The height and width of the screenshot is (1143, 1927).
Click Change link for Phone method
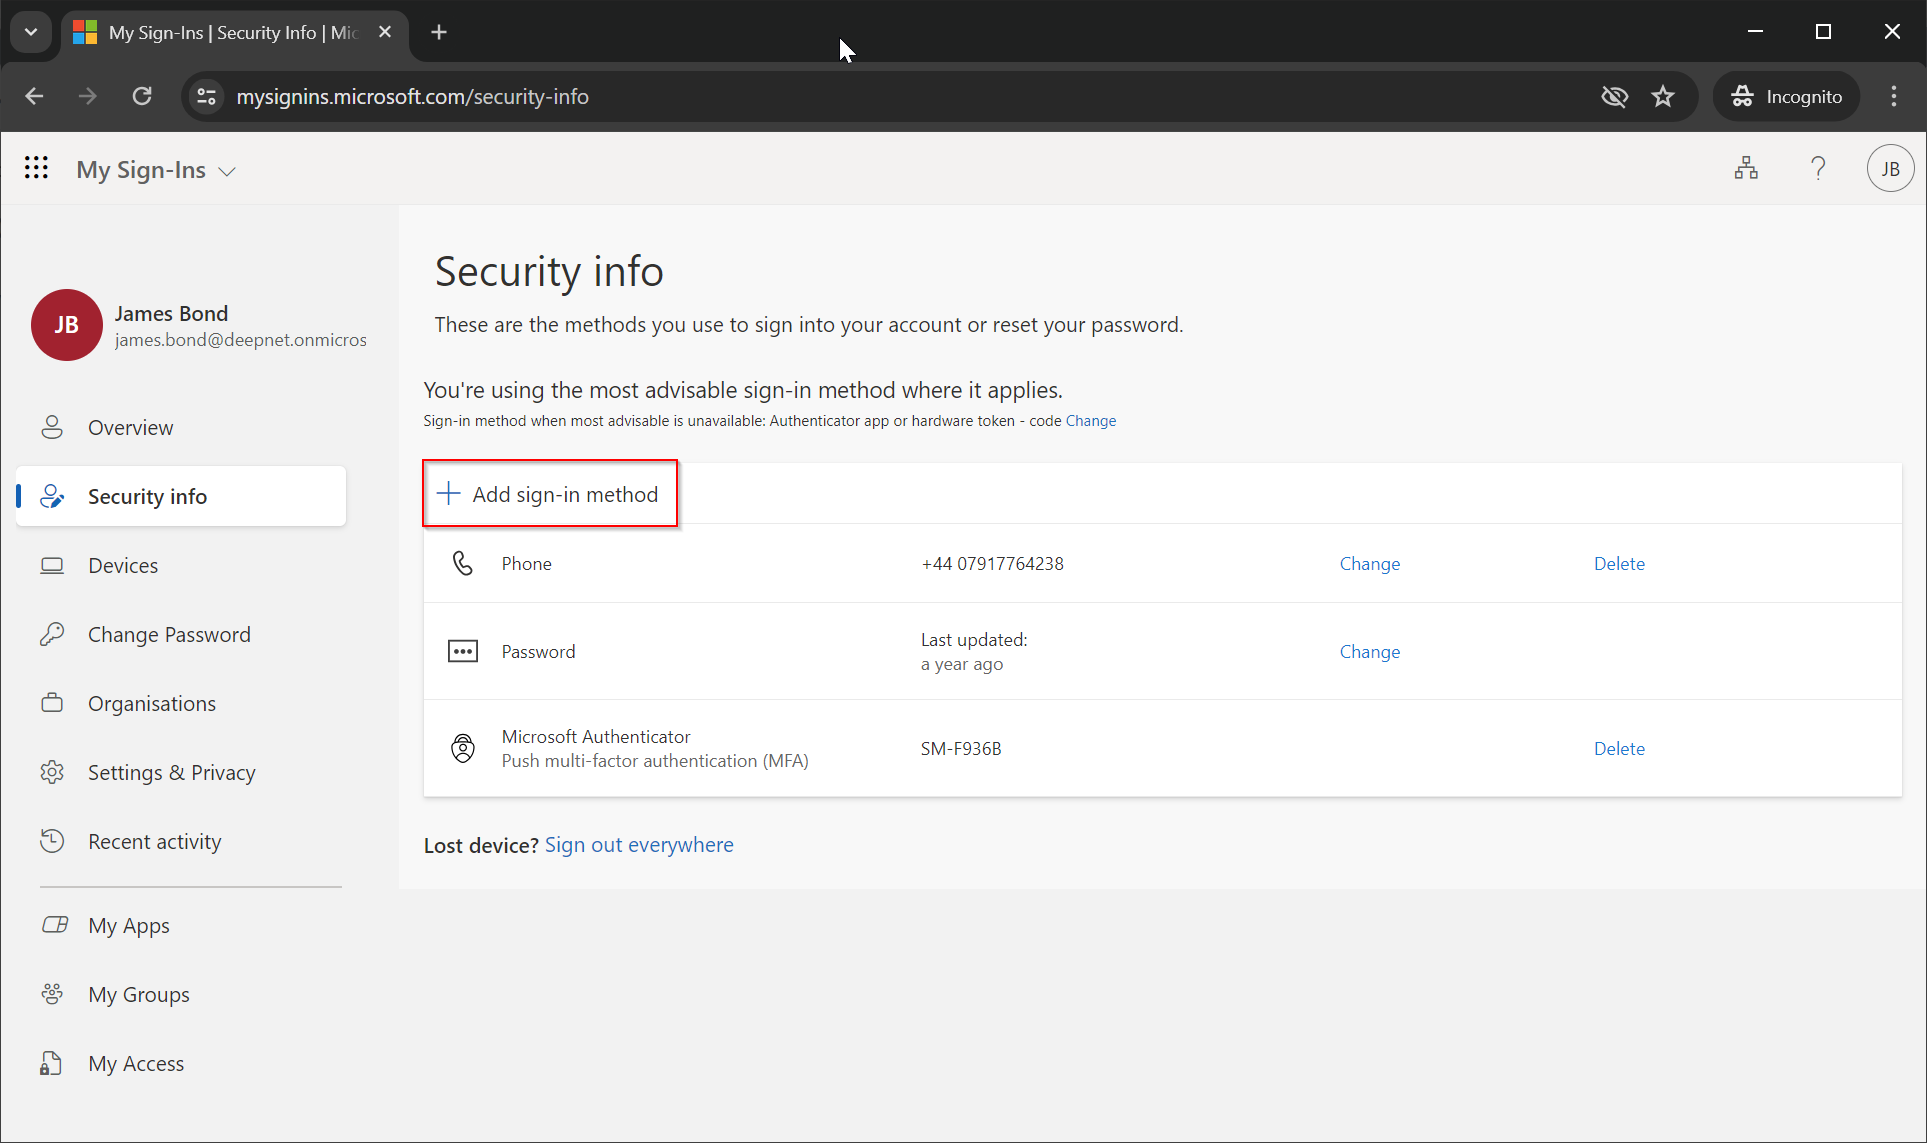coord(1369,564)
